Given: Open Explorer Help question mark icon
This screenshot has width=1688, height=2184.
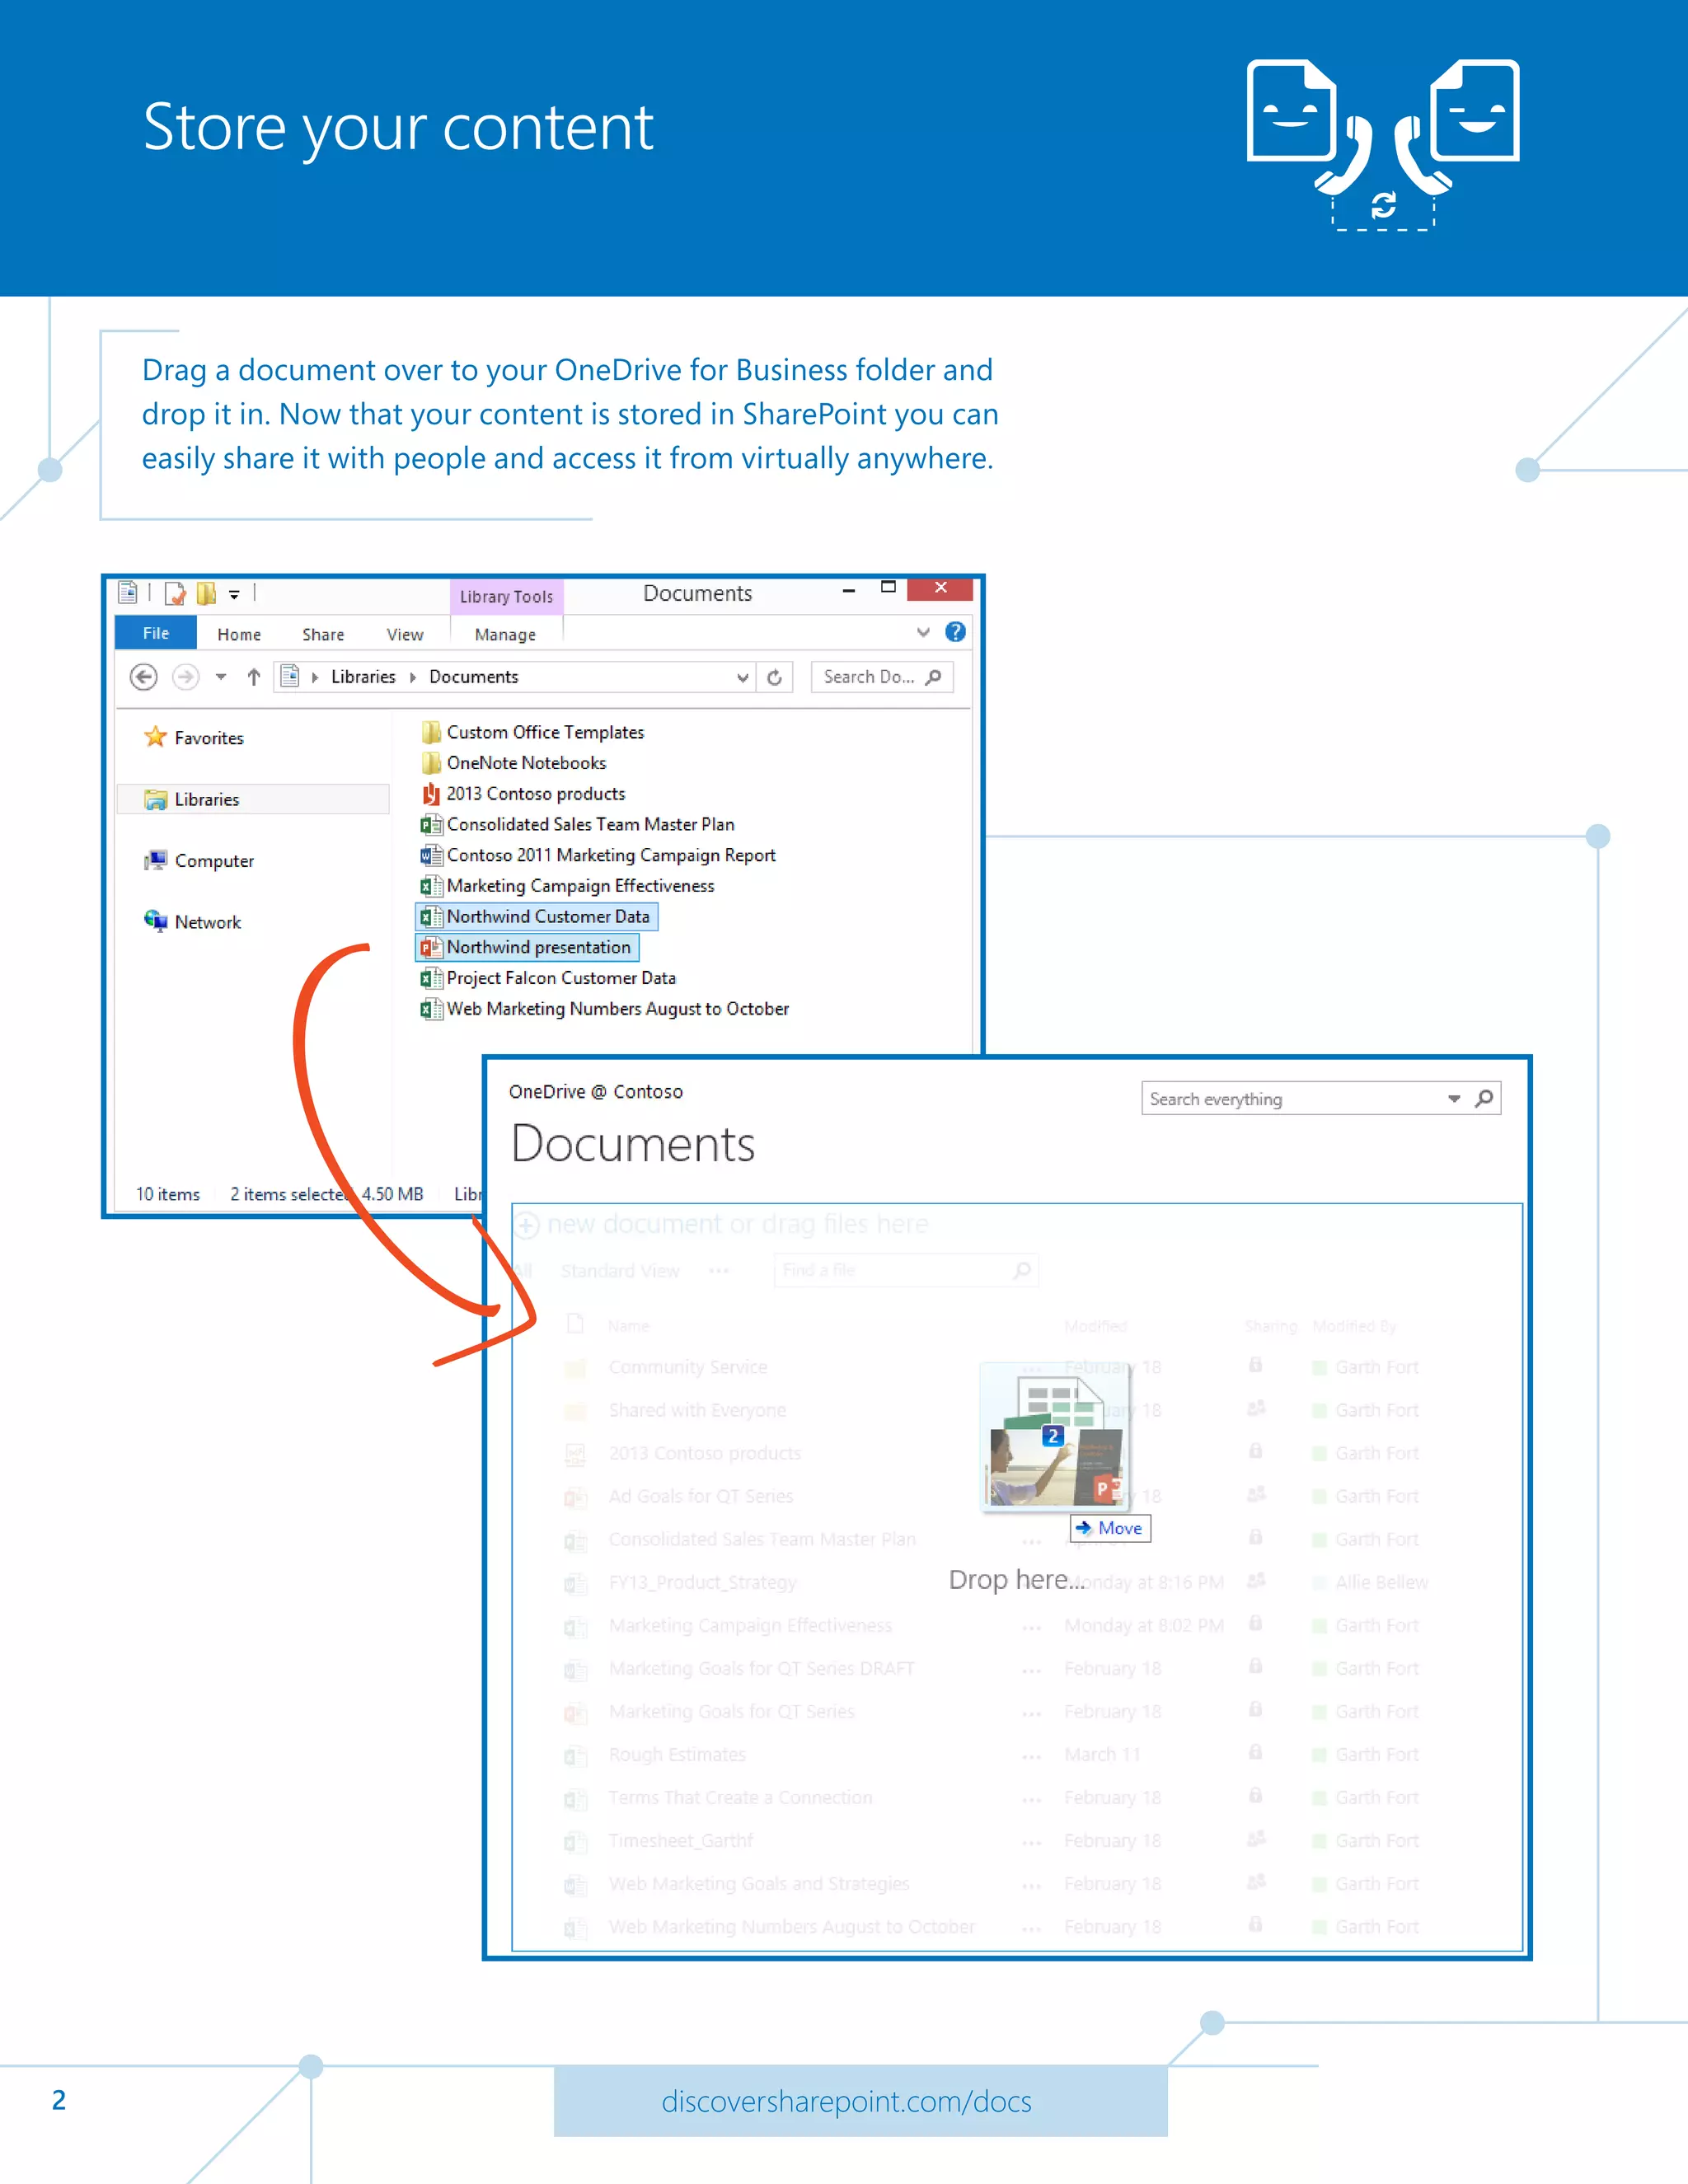Looking at the screenshot, I should pyautogui.click(x=955, y=632).
